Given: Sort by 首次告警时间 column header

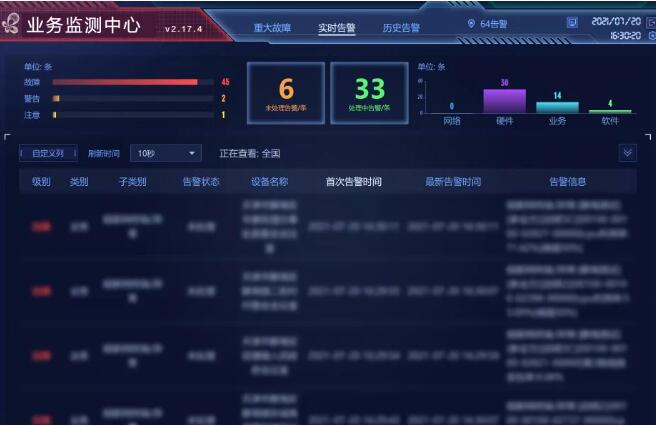Looking at the screenshot, I should [x=354, y=182].
